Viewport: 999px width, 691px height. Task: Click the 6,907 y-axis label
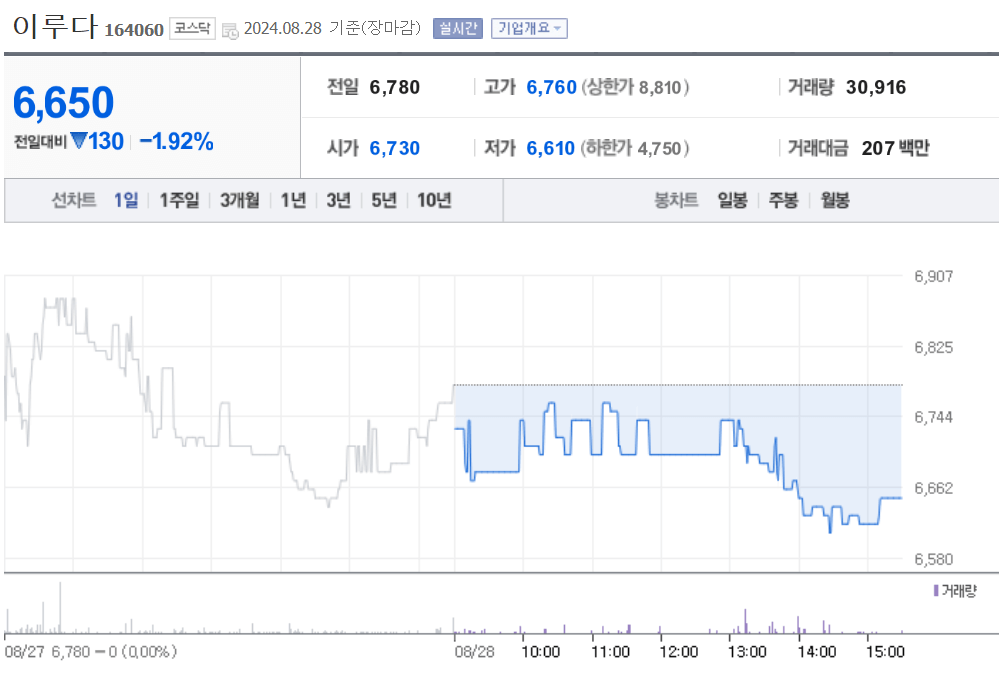pos(933,276)
